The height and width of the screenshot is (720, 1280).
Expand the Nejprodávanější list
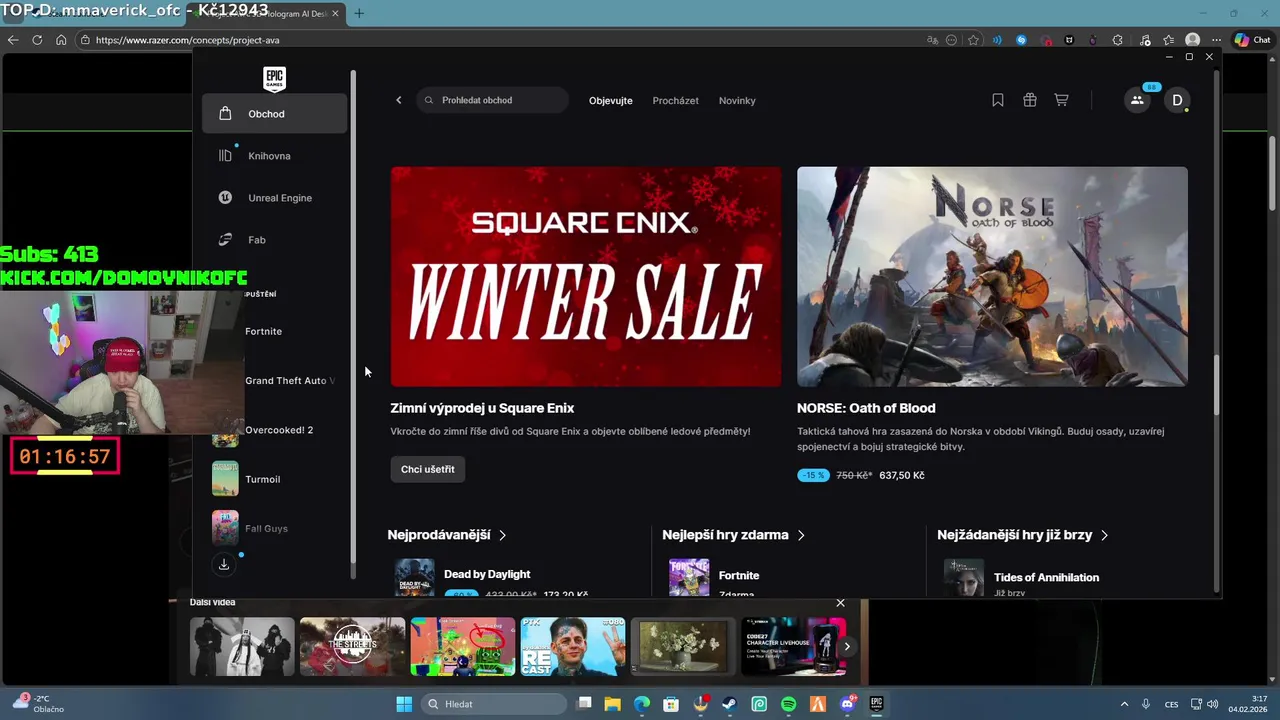447,535
